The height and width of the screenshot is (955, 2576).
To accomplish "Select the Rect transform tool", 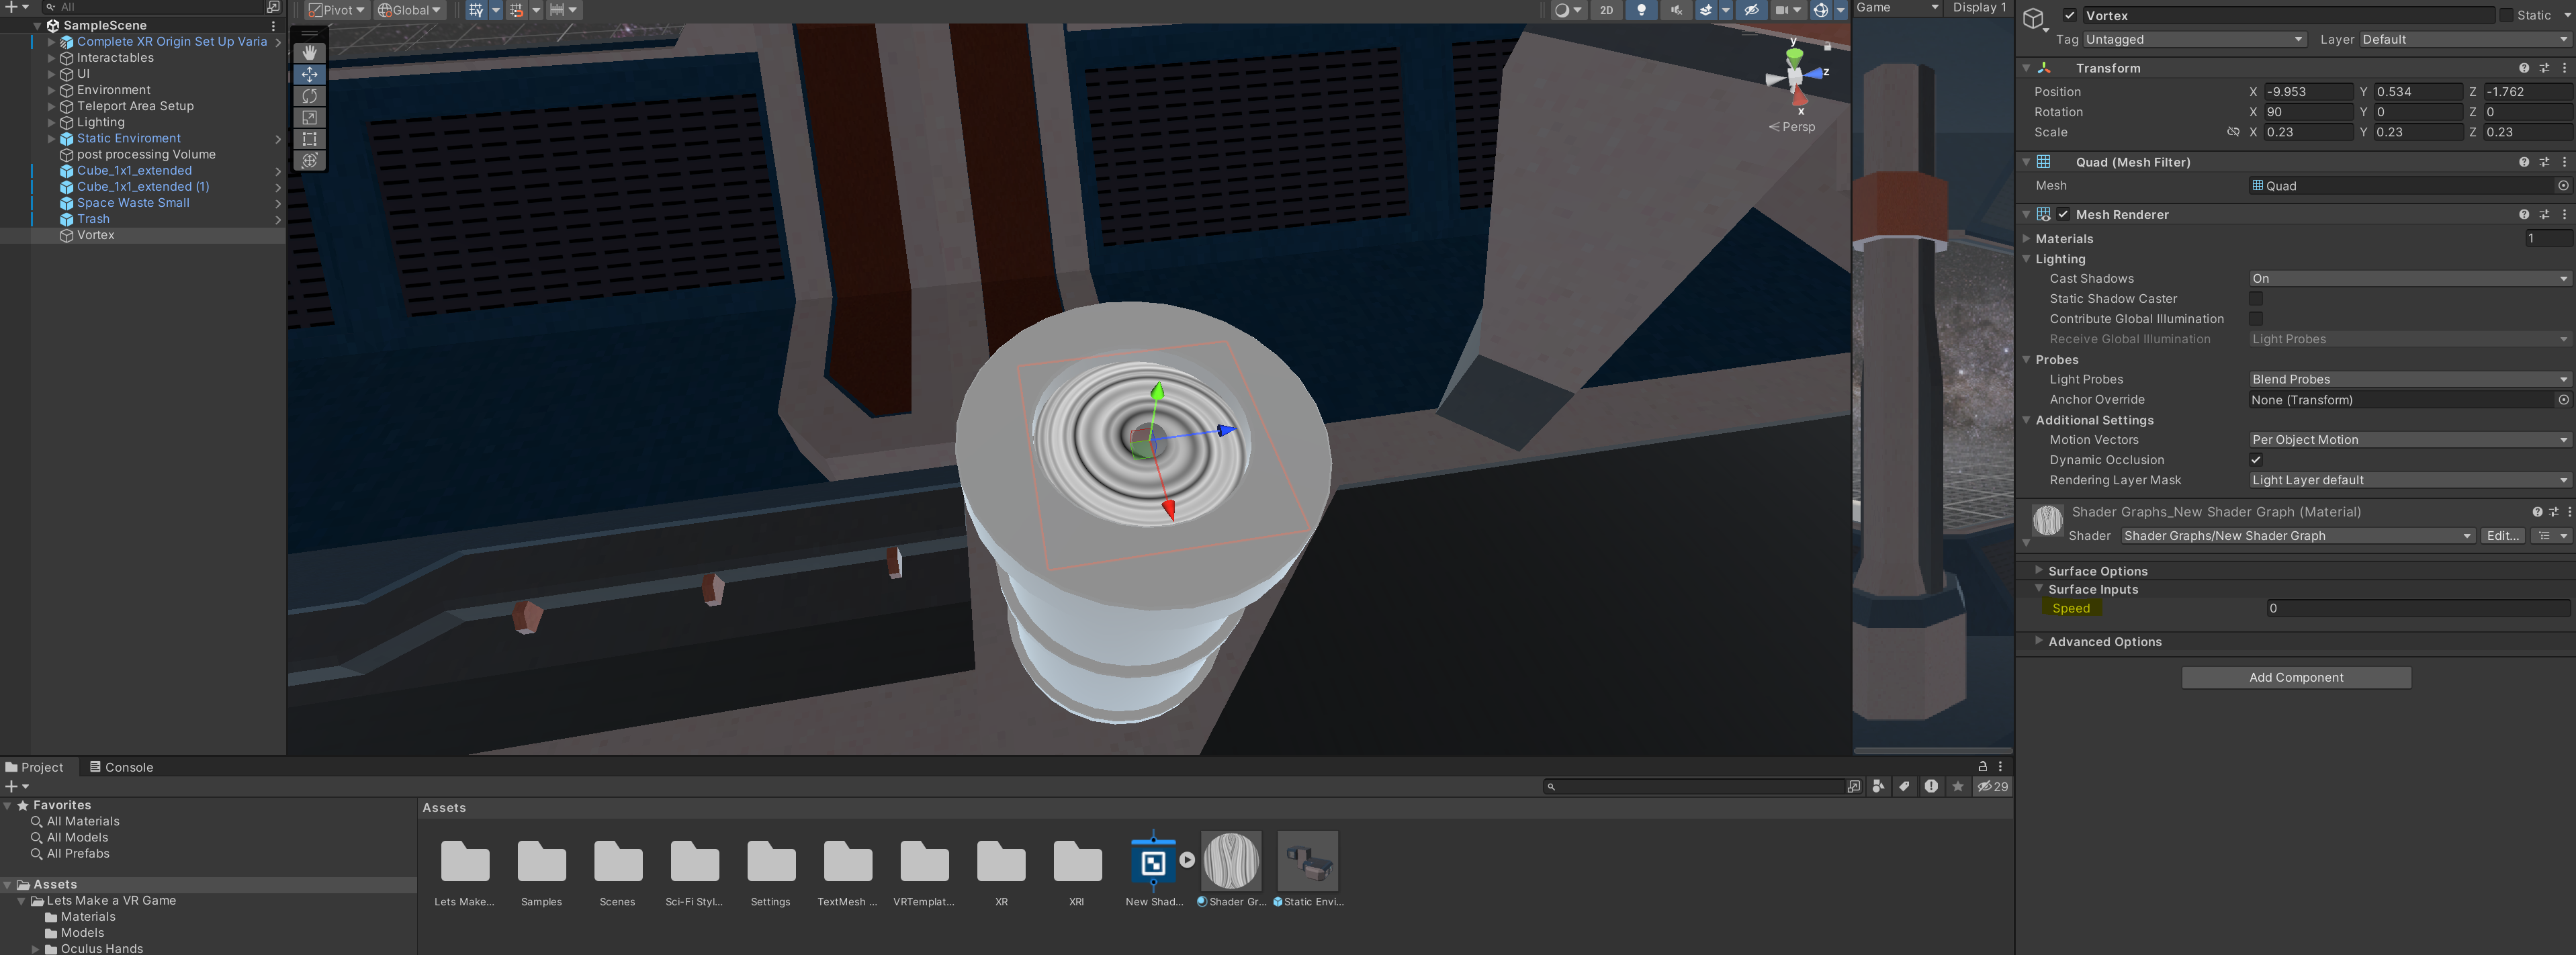I will coord(310,139).
